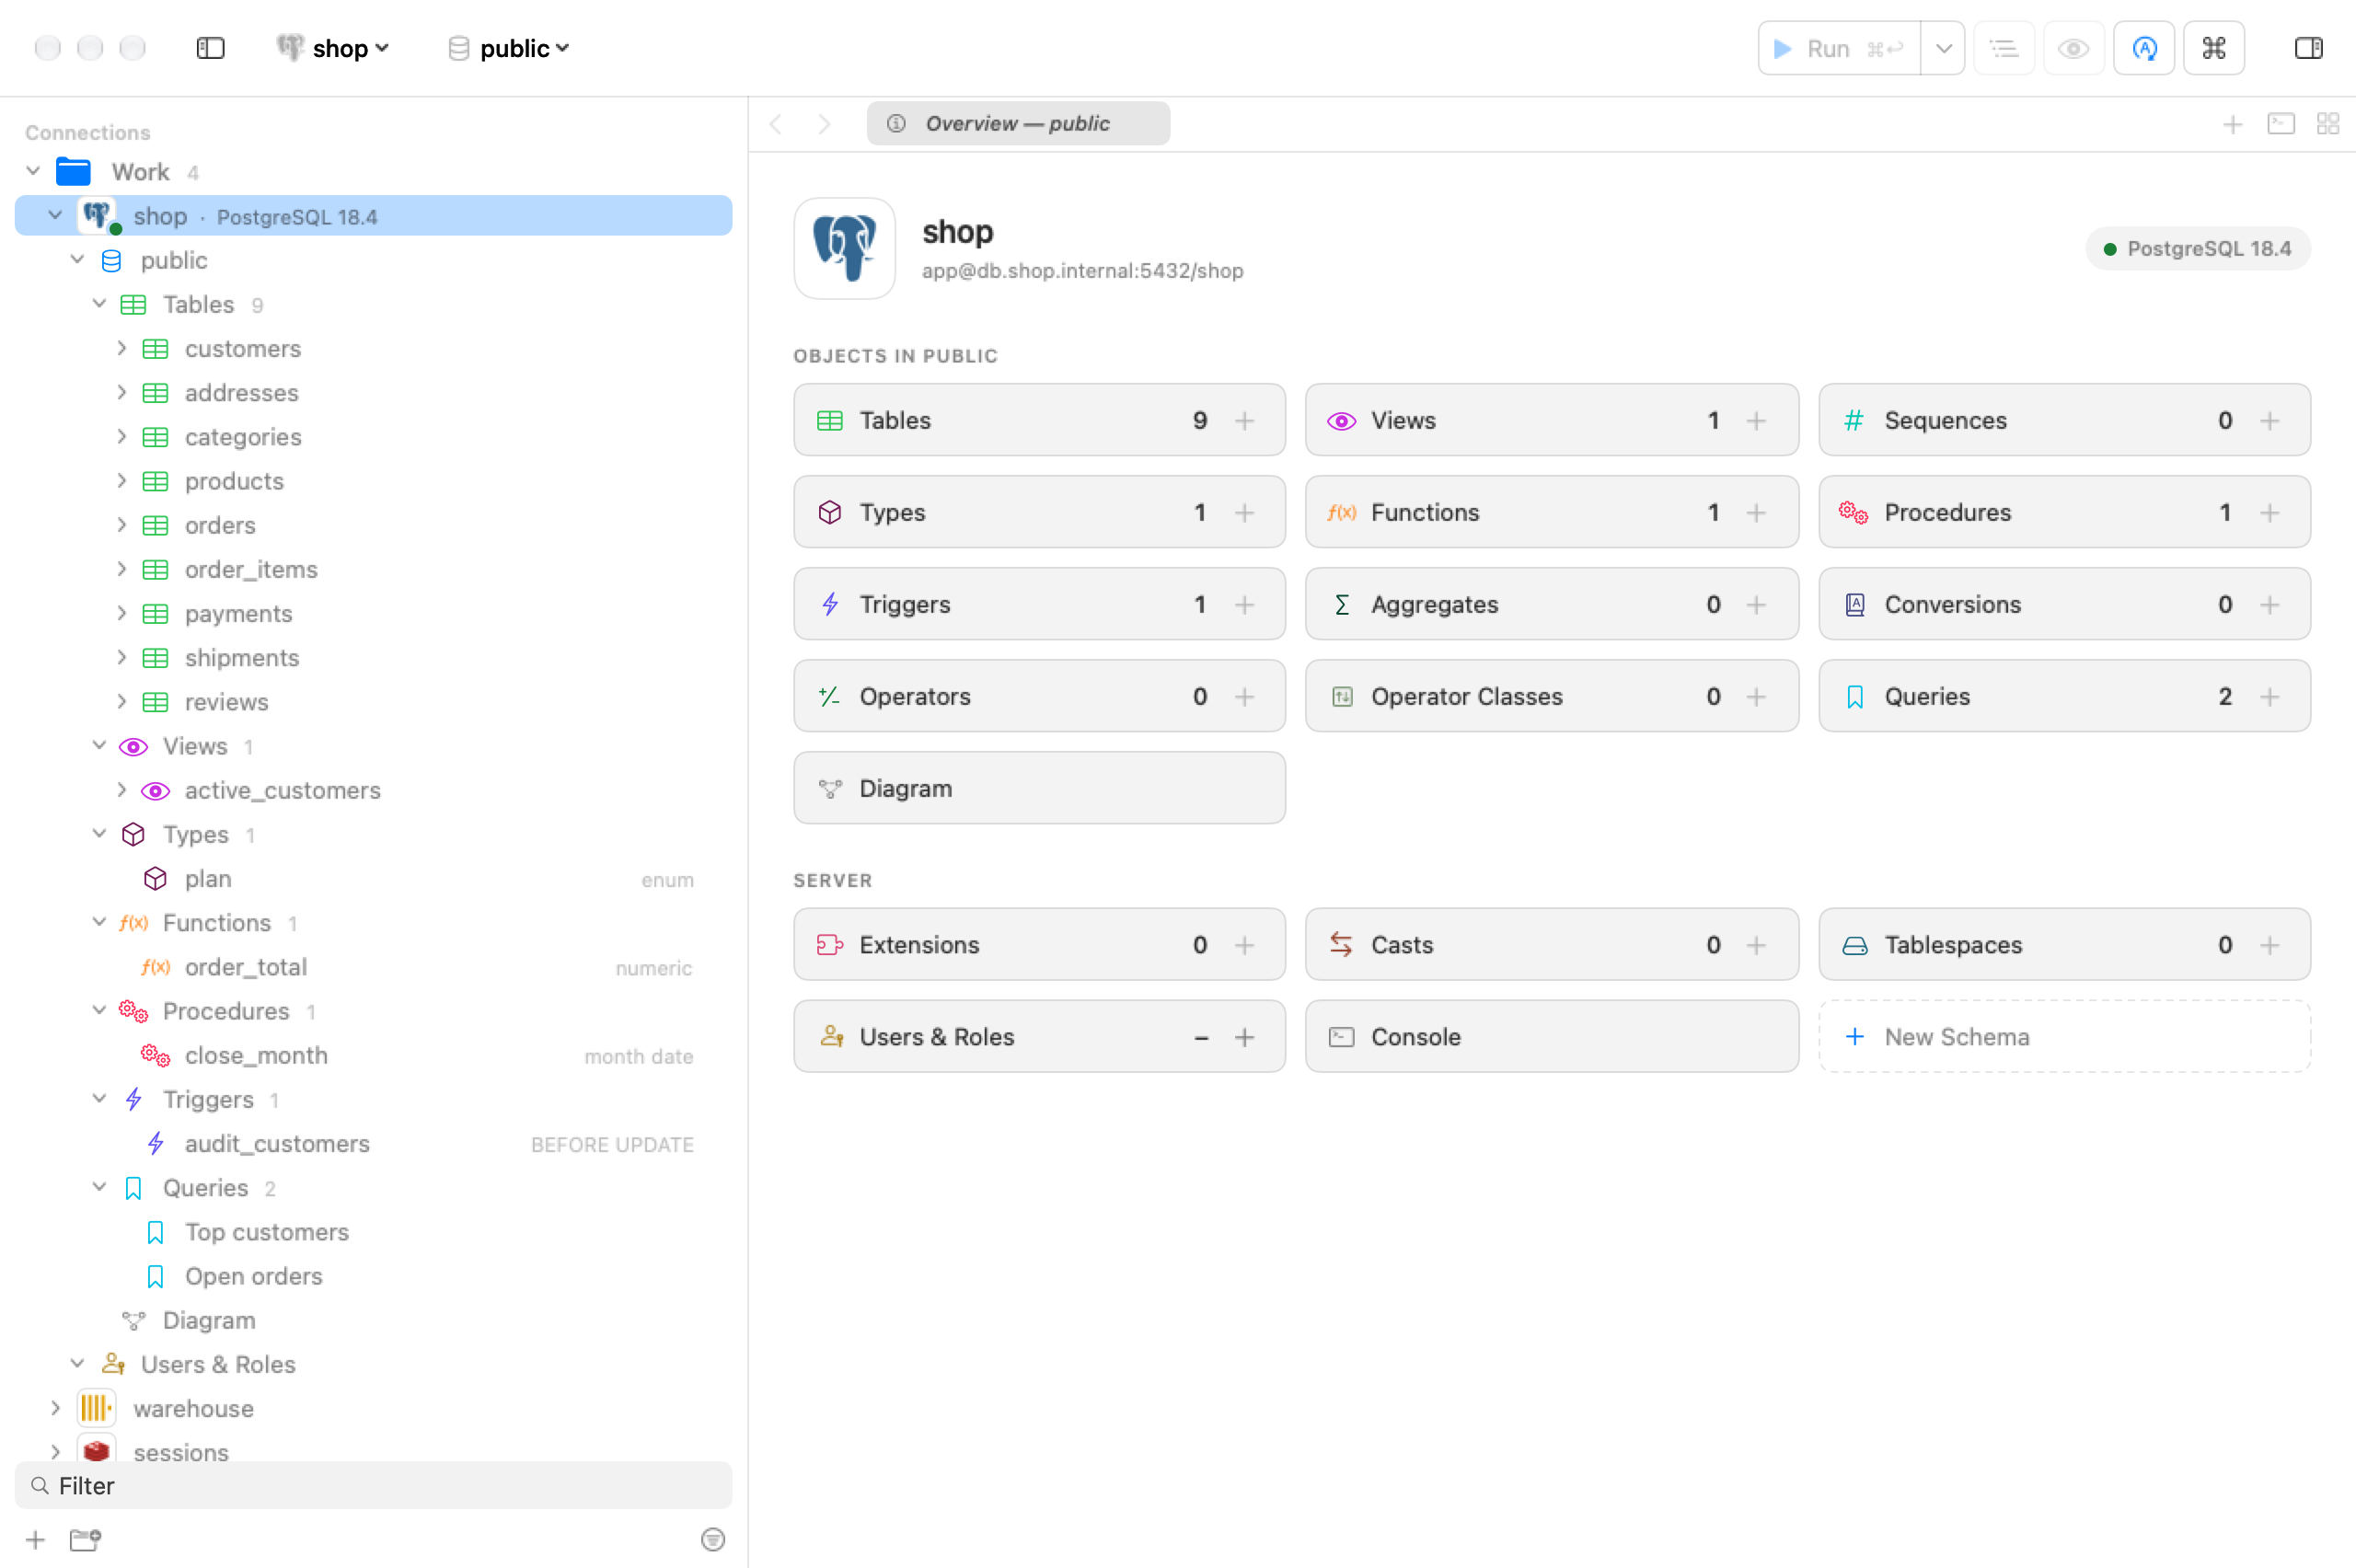Open the sidebar filter options icon
2356x1568 pixels.
tap(713, 1539)
